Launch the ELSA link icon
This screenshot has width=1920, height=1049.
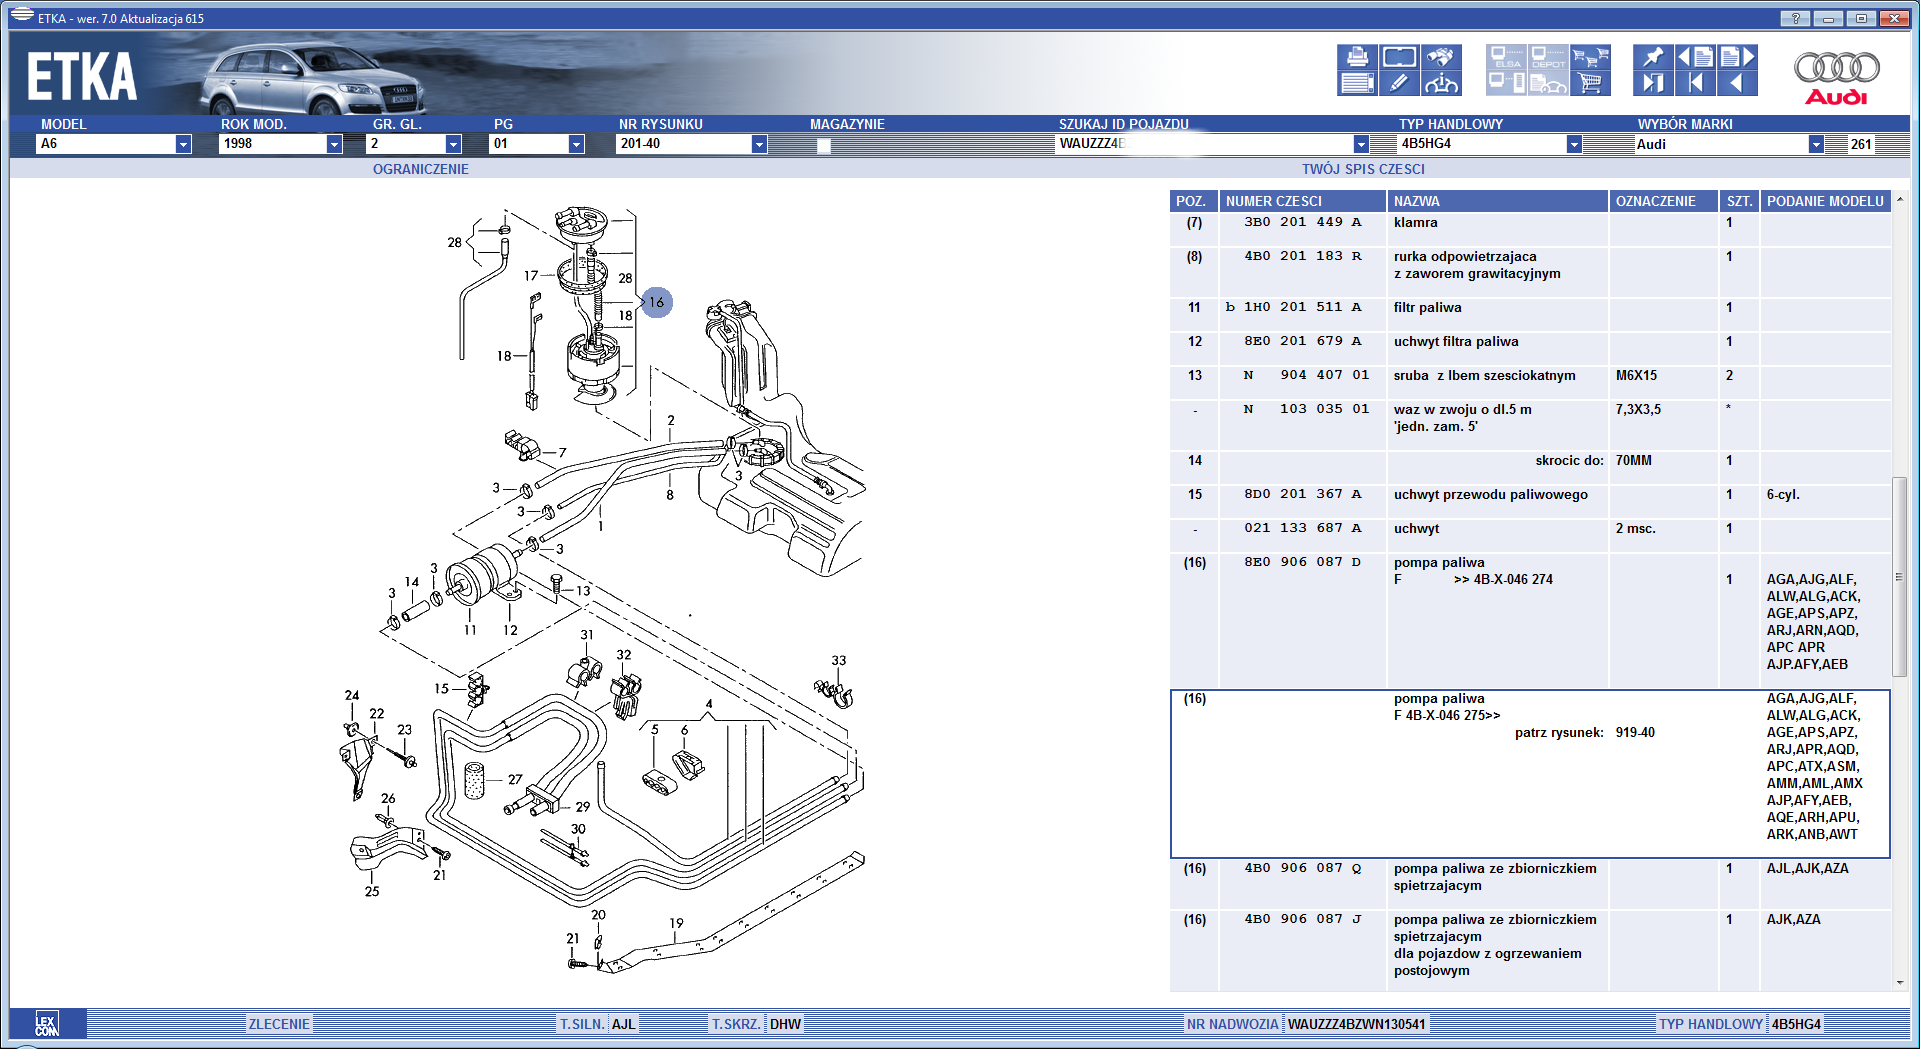(1506, 57)
